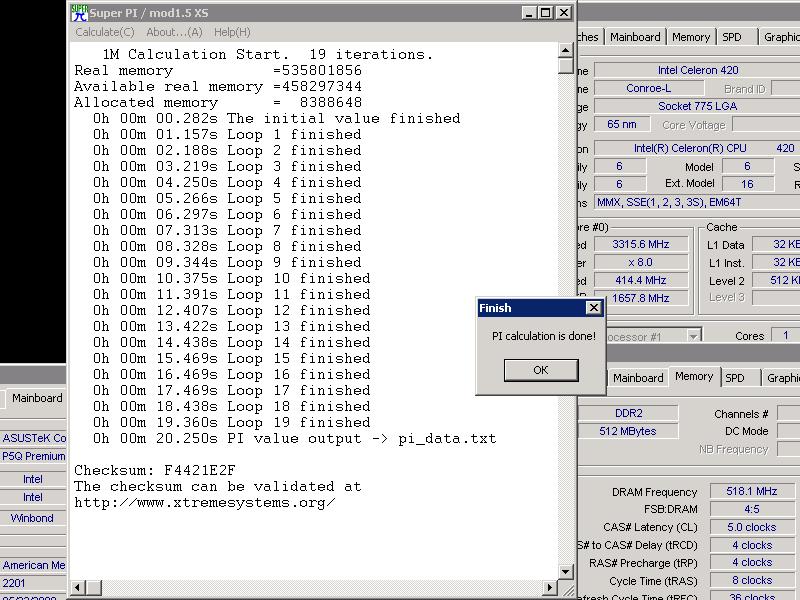Close the Super PI window
This screenshot has width=800, height=600.
(564, 13)
